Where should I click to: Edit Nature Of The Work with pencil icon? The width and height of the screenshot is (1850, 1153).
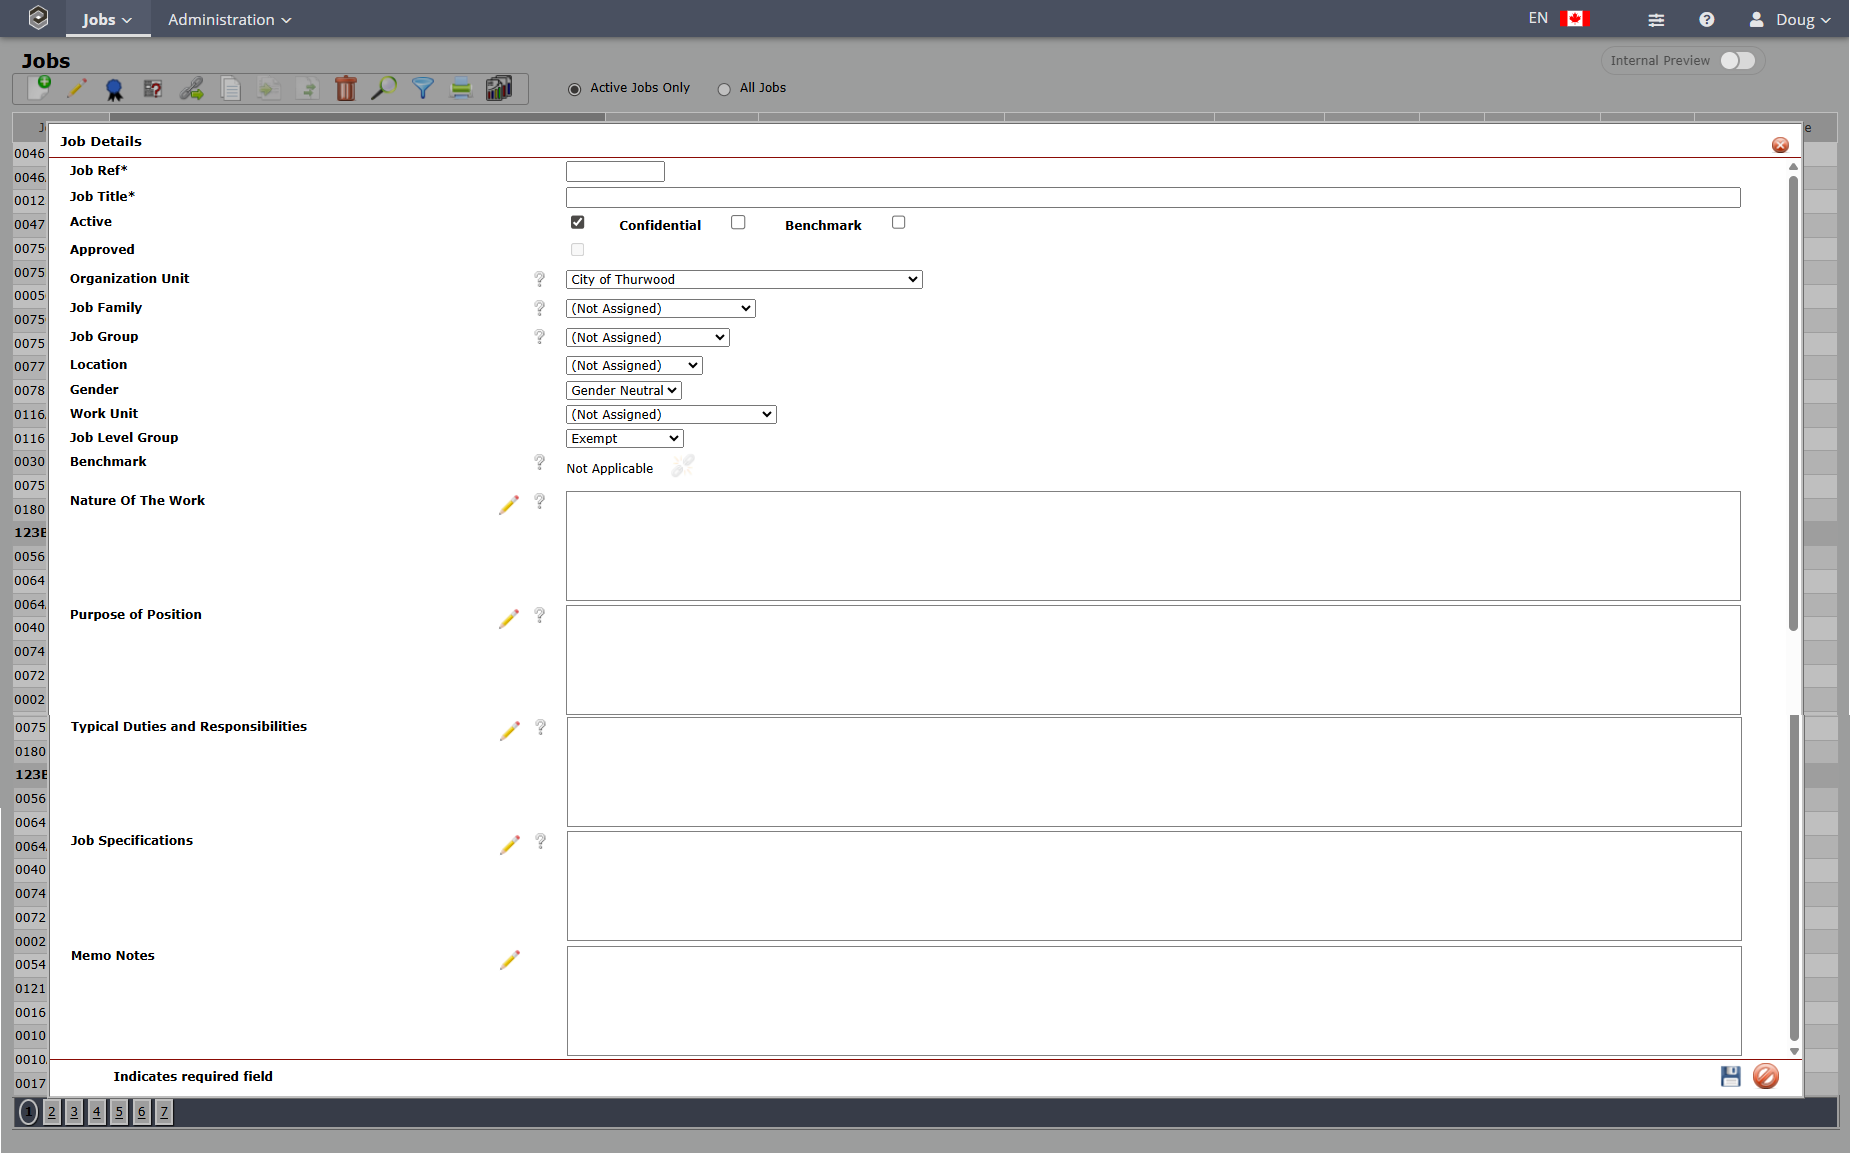click(509, 505)
